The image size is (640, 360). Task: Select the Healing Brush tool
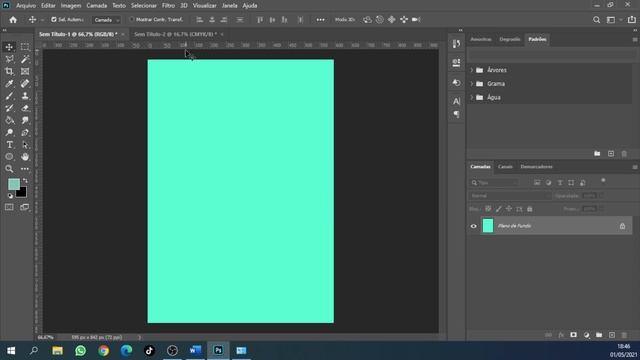[25, 84]
